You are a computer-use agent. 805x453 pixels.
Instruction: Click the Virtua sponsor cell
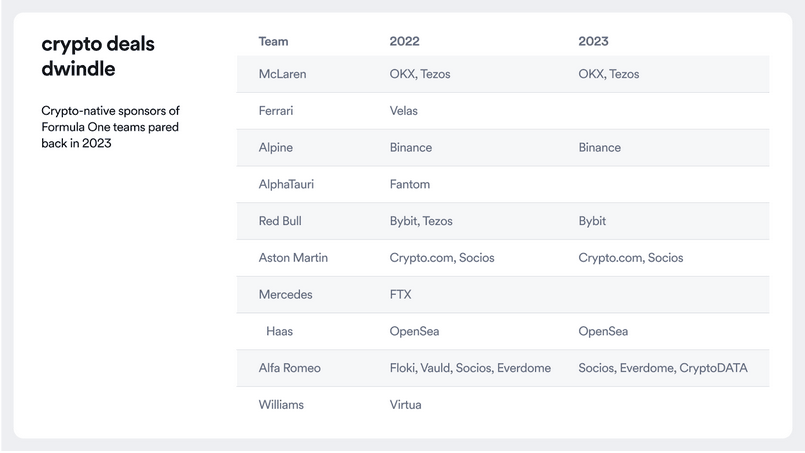click(x=405, y=405)
